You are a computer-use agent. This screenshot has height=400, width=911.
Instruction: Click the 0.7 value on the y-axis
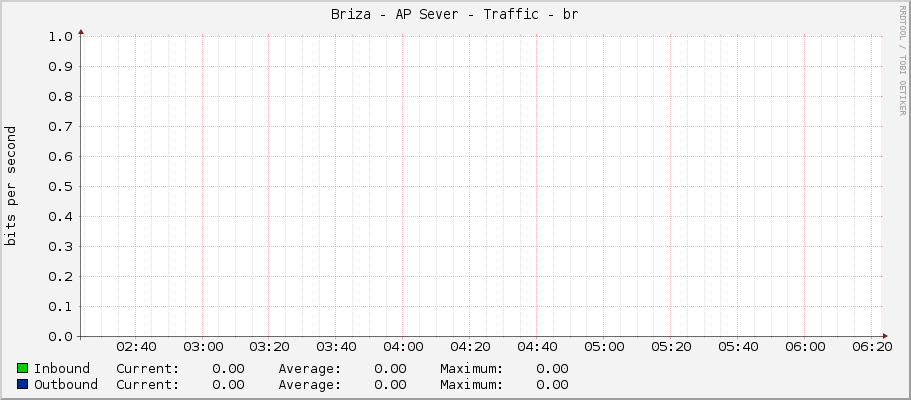(60, 127)
